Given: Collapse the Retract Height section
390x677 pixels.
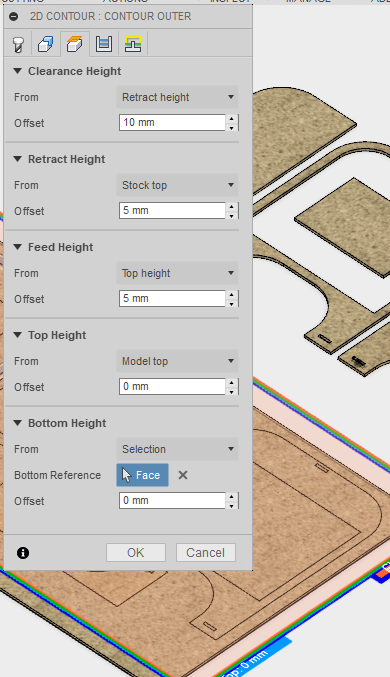Looking at the screenshot, I should tap(17, 159).
